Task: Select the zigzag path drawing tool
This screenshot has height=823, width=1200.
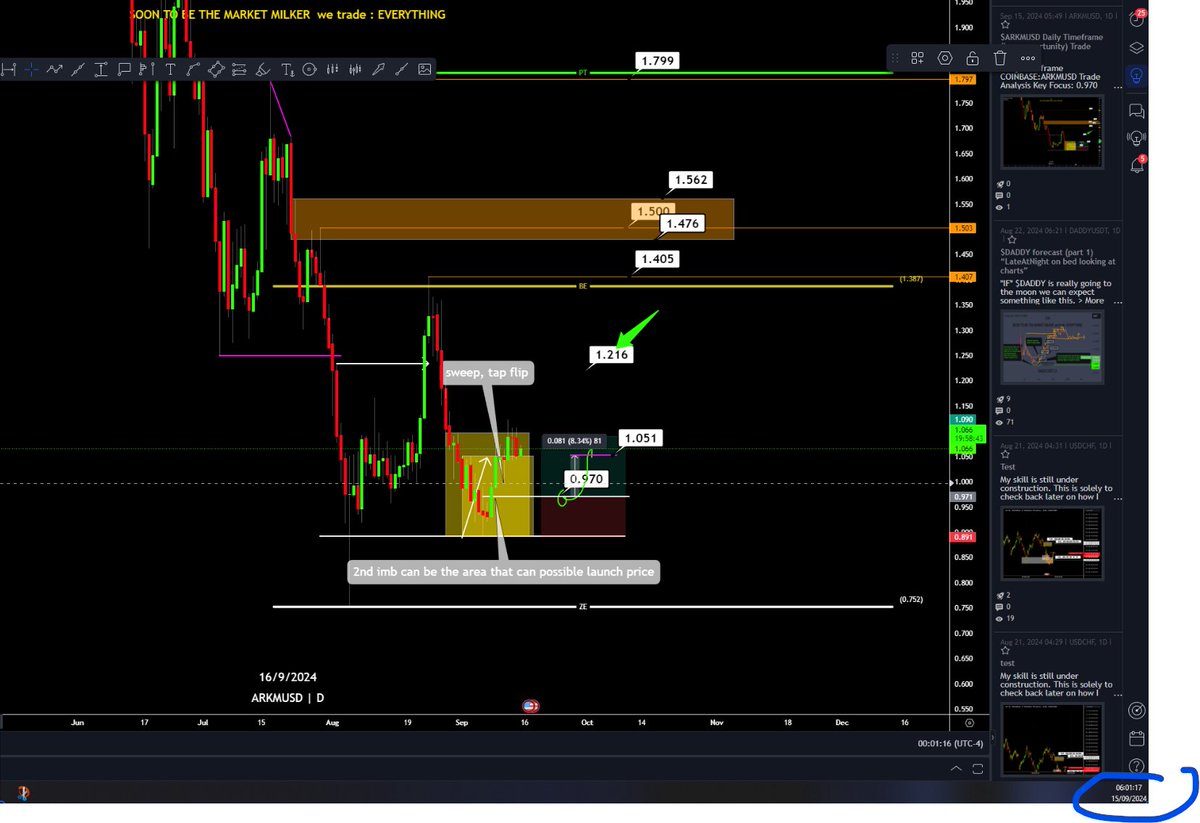Action: (x=54, y=69)
